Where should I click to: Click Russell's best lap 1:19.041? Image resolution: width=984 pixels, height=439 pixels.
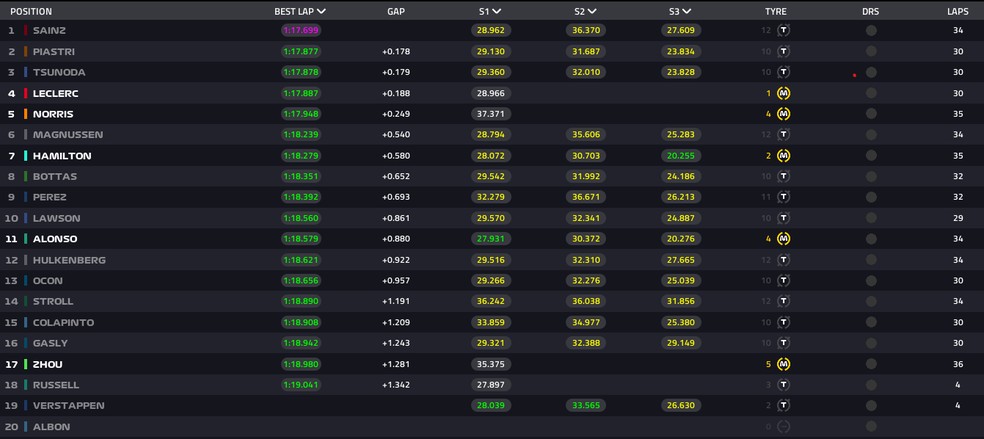point(301,384)
